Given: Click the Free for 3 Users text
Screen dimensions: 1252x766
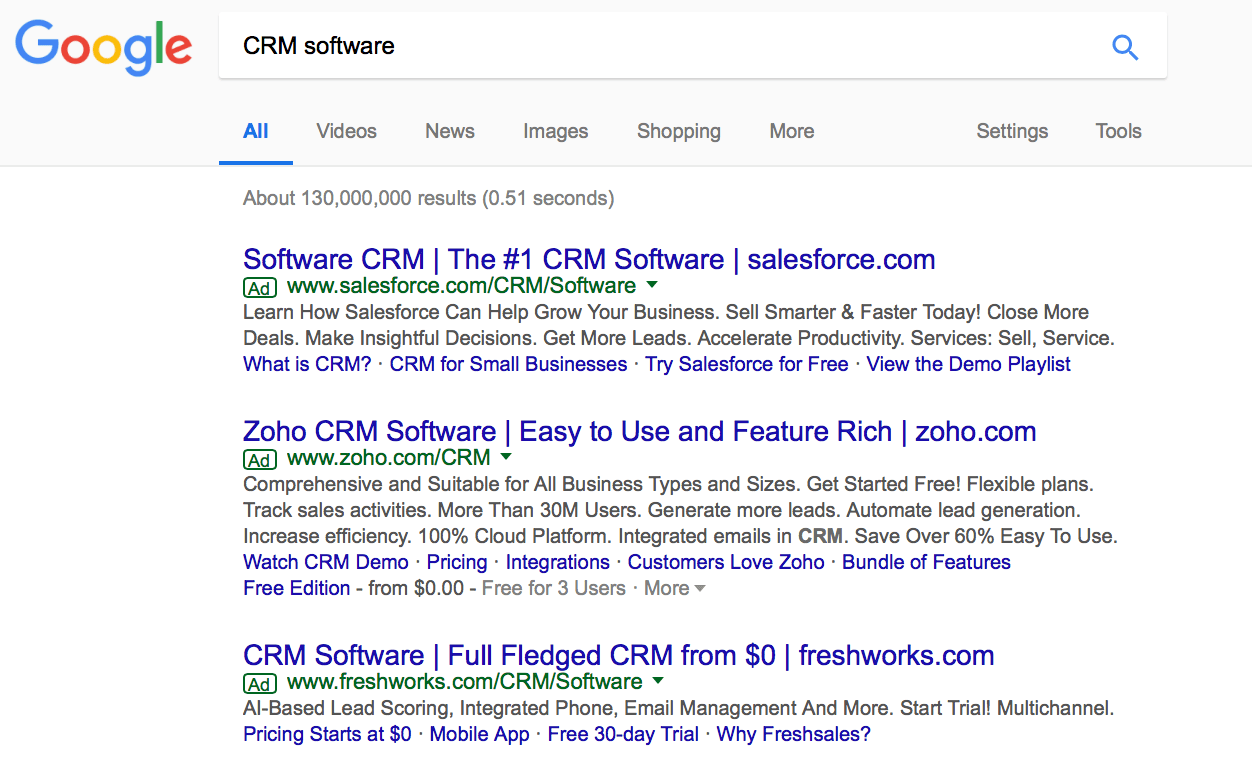Looking at the screenshot, I should coord(553,588).
